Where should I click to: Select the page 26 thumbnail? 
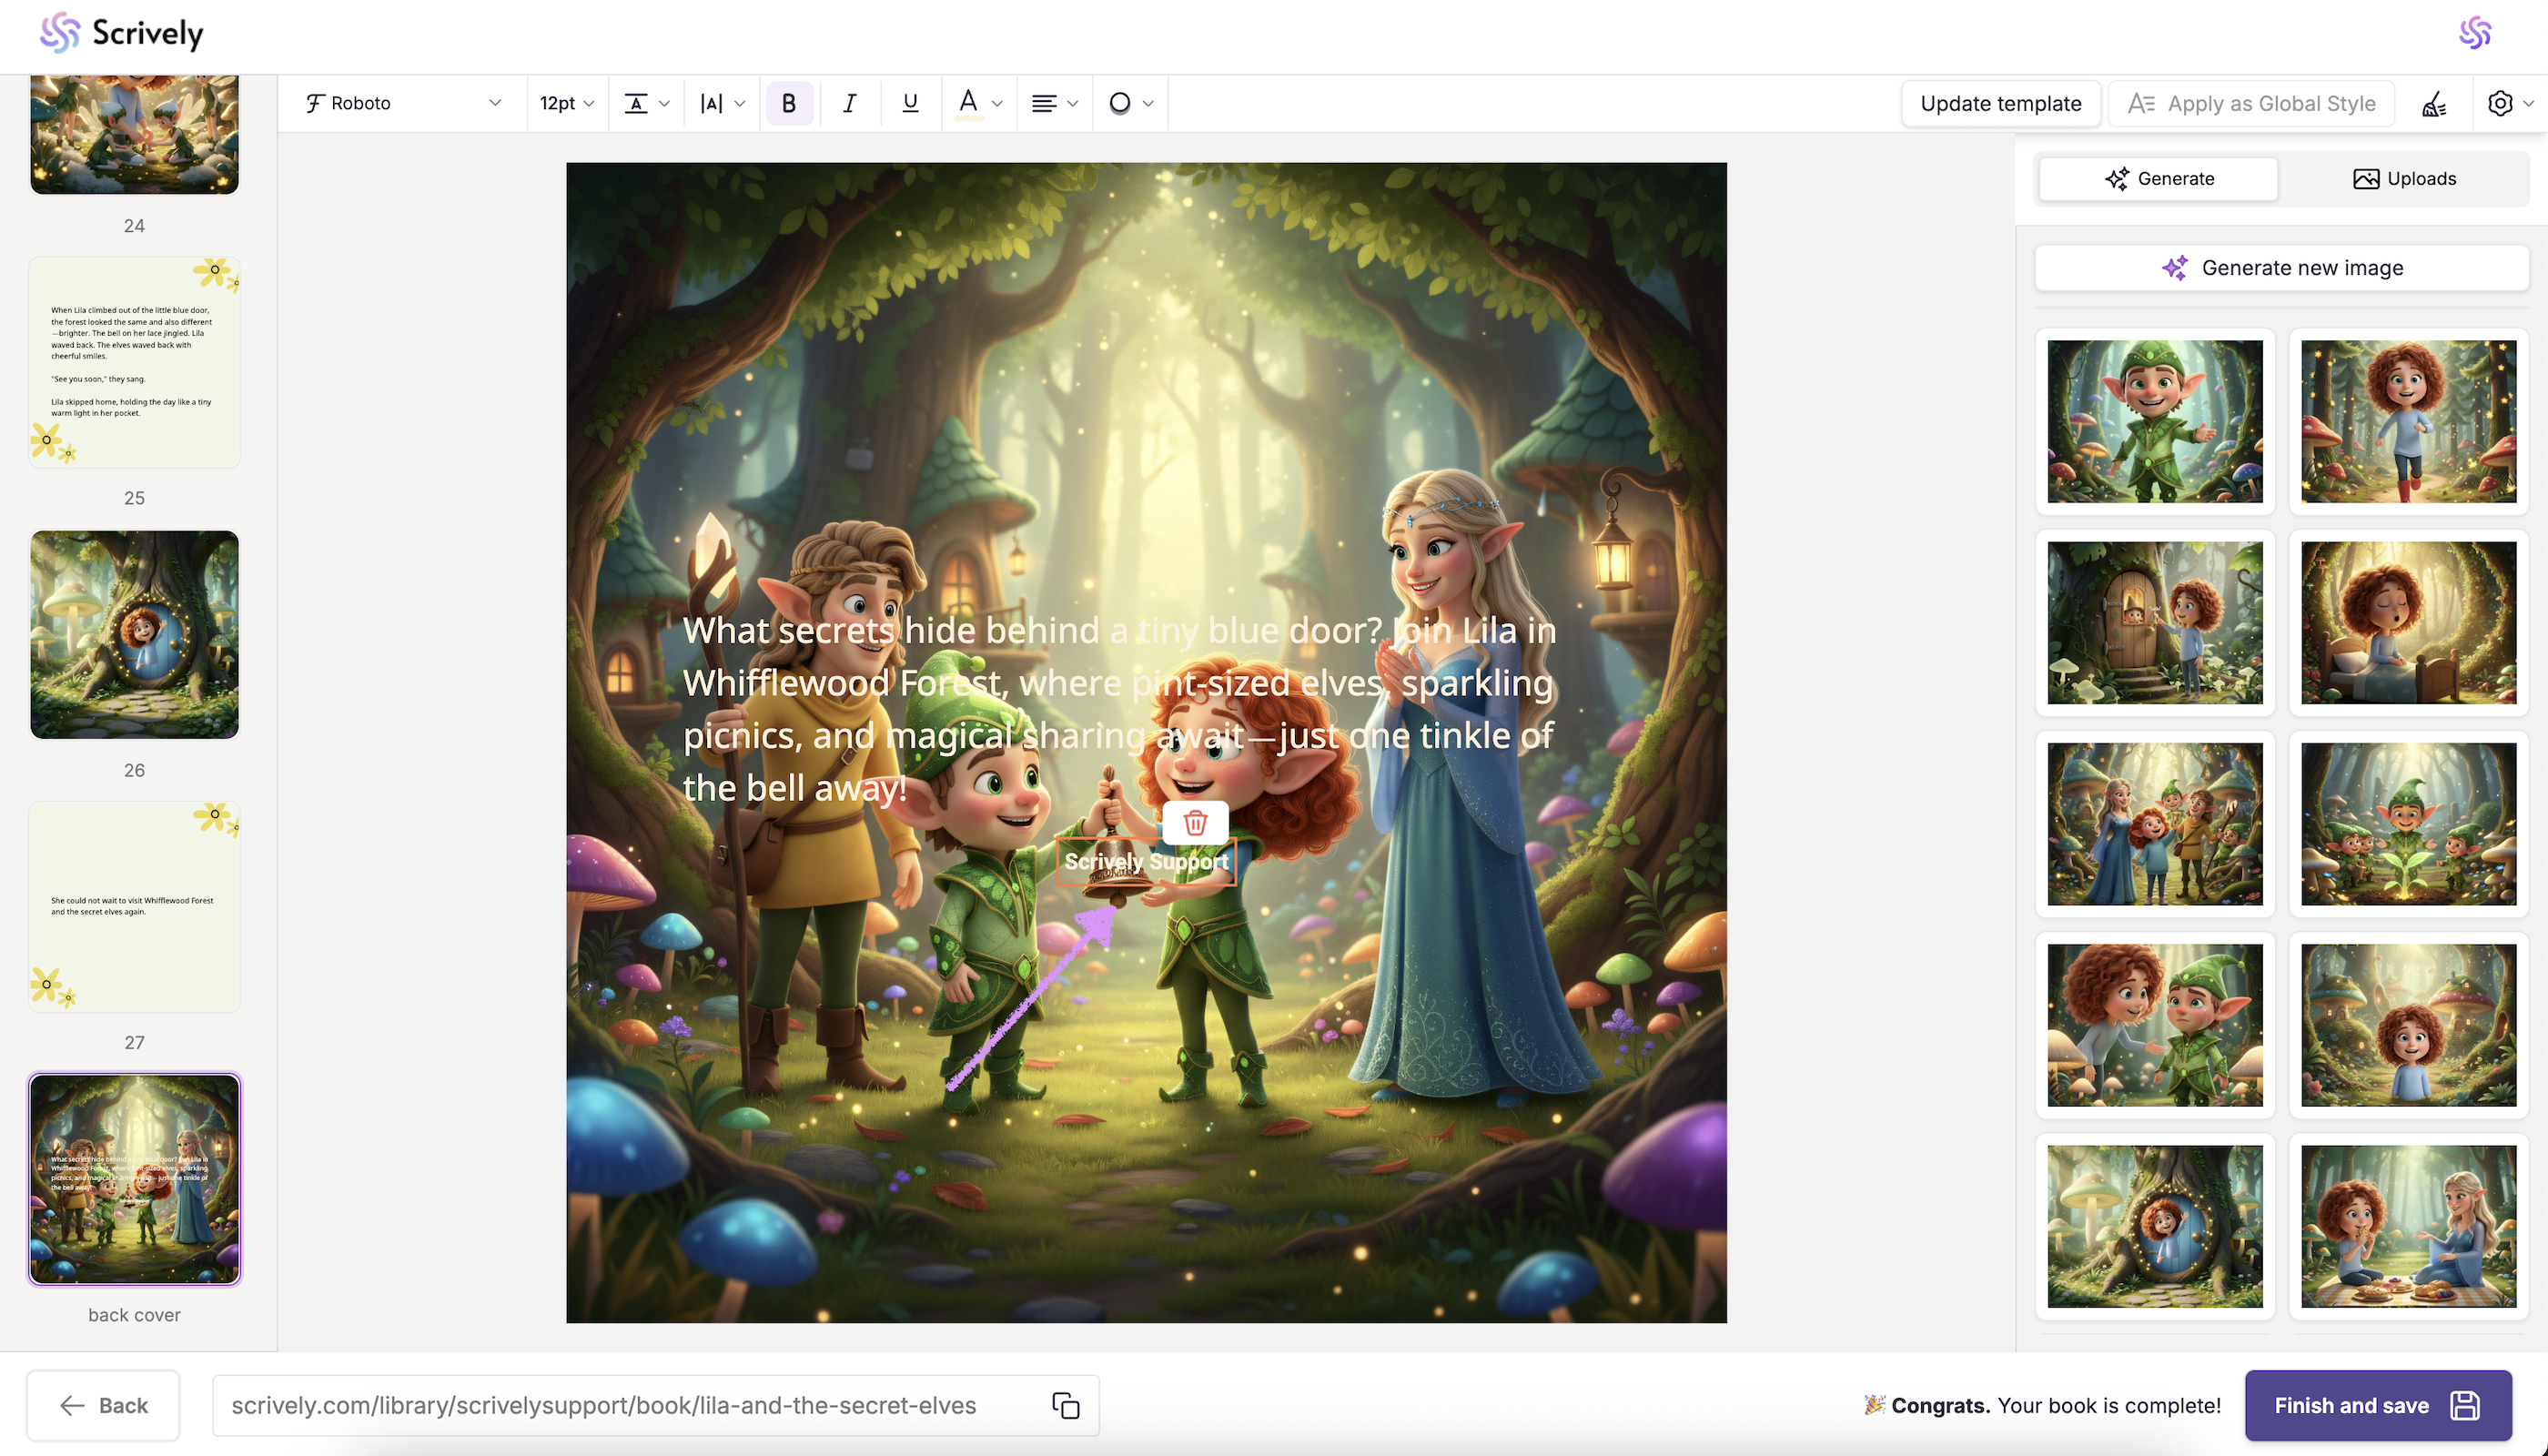(134, 634)
